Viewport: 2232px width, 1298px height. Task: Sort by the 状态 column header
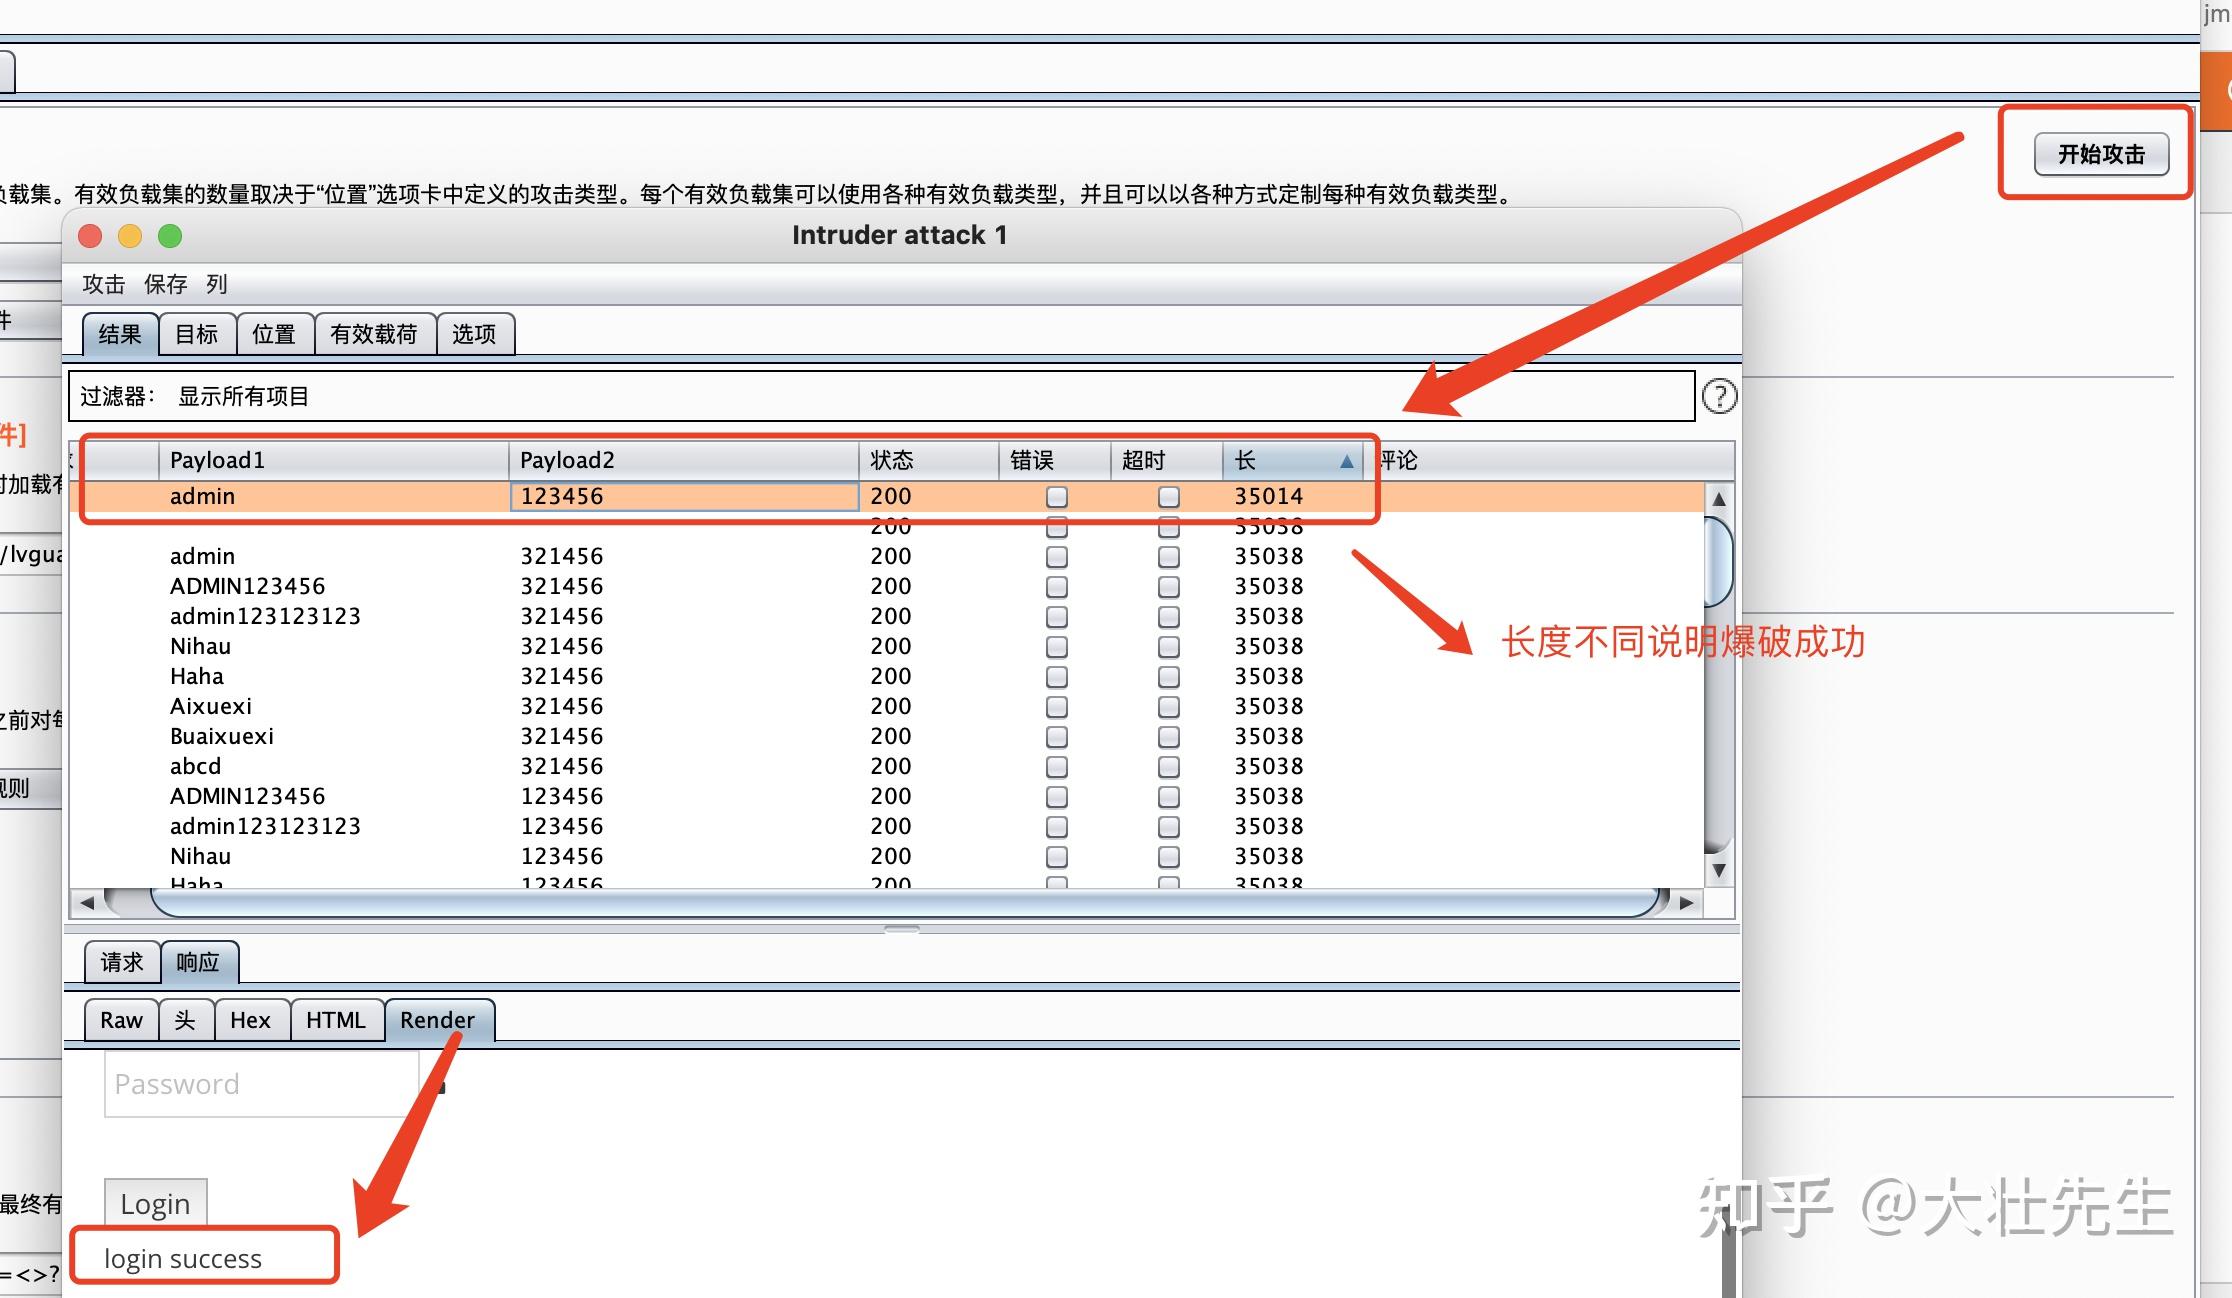(929, 460)
